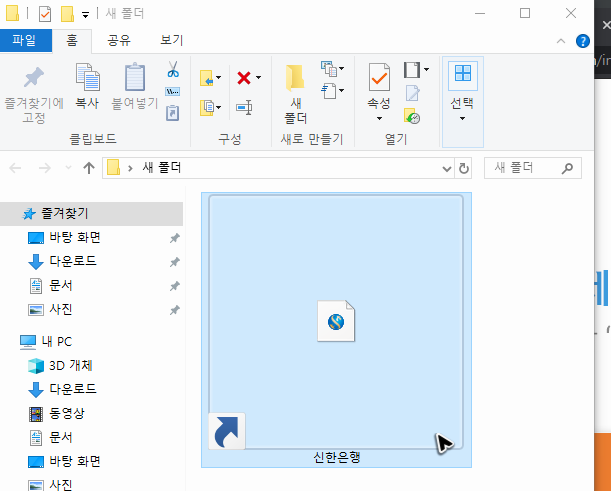Delete the selected item with red X
Screen dimensions: 611x491
click(x=244, y=78)
